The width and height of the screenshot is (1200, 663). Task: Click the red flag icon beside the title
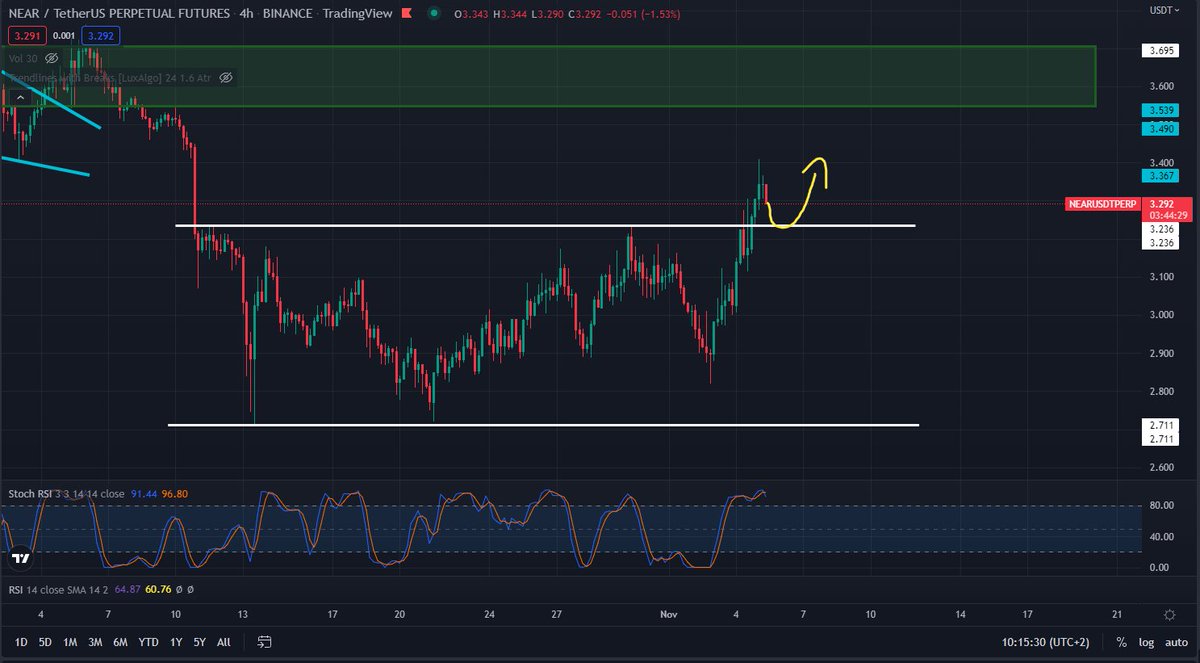tap(409, 13)
